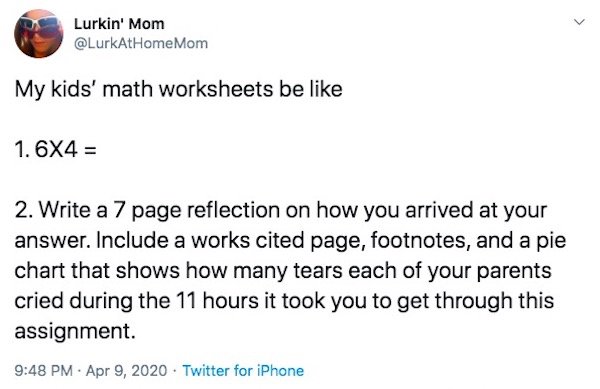Screen dimensions: 600x389
Task: Open the Twitter for iPhone source link
Action: 243,371
